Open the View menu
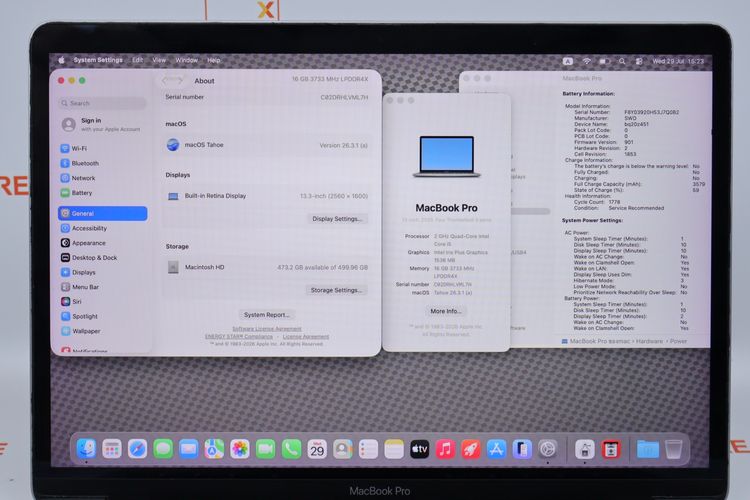Viewport: 750px width, 500px height. coord(159,60)
